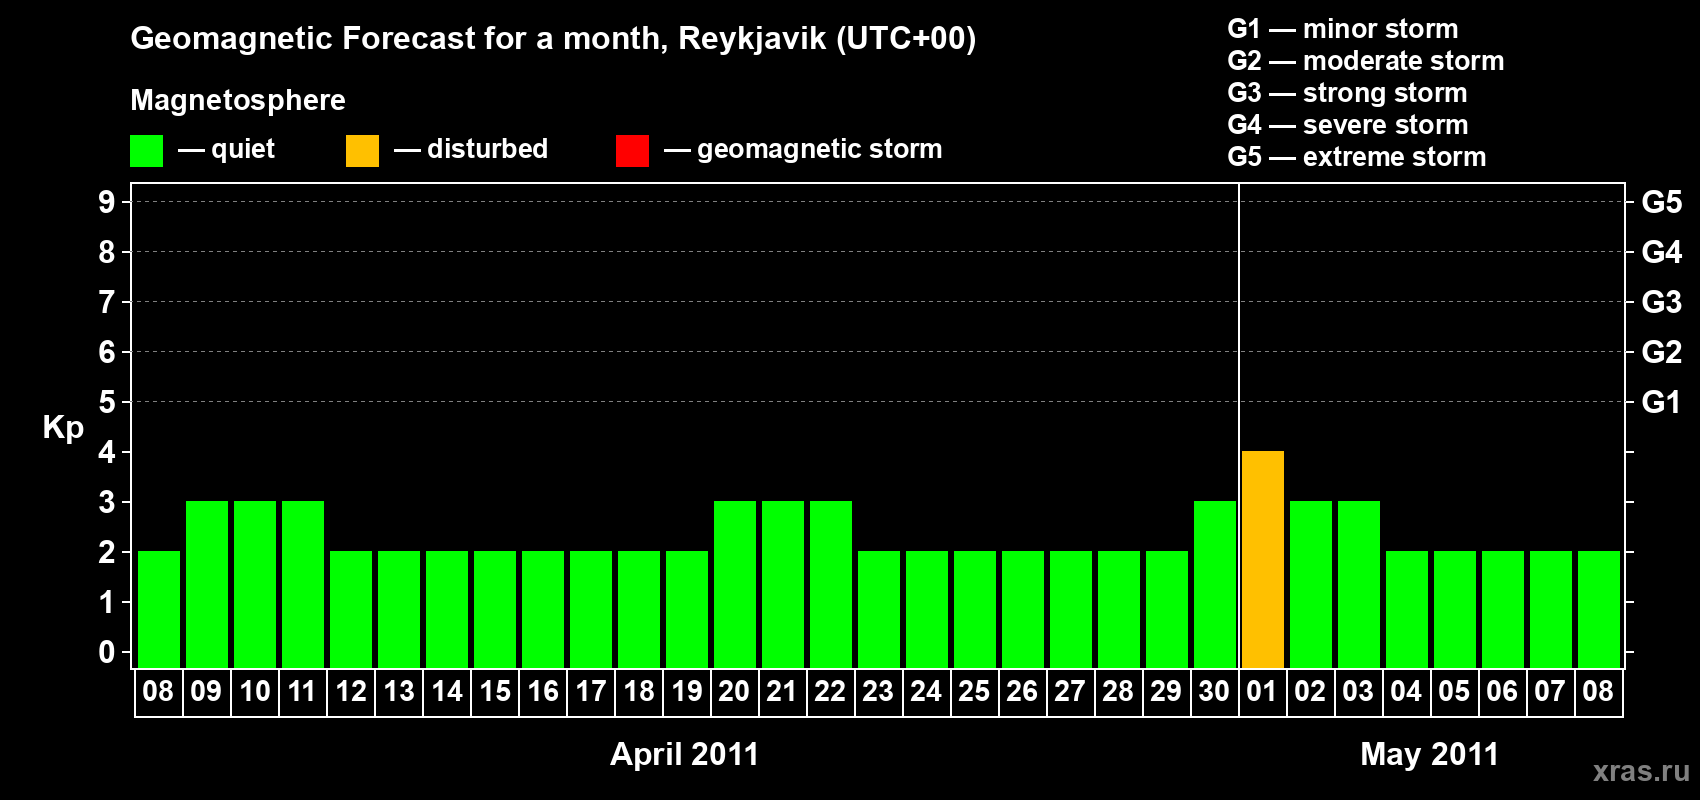Click the date label 18
Viewport: 1700px width, 800px height.
638,691
